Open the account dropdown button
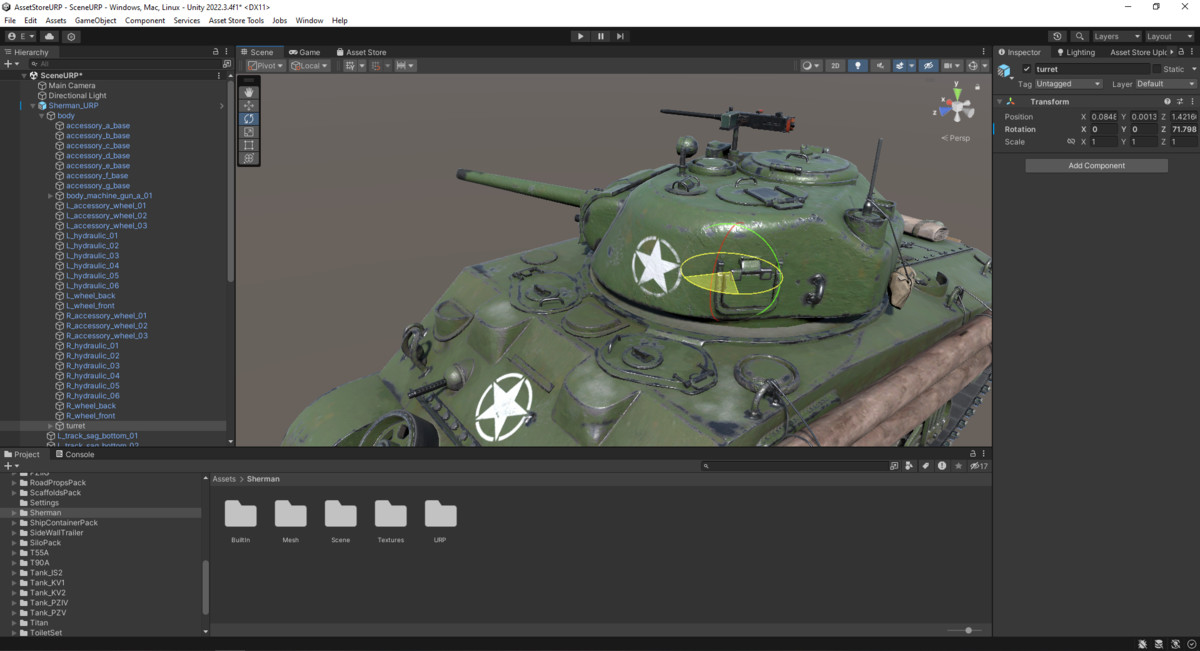Screen dimensions: 1200x651 coord(20,36)
